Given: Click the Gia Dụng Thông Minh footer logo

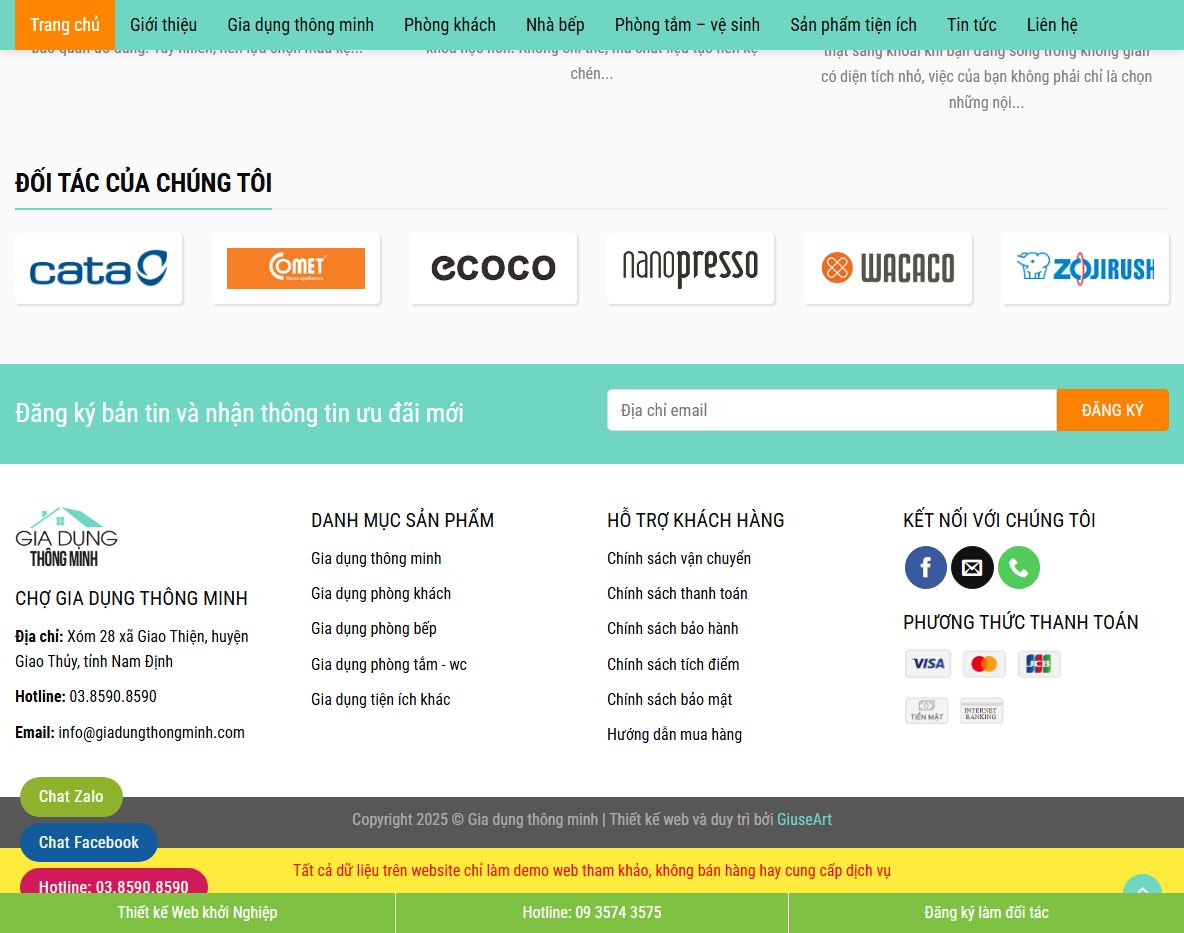Looking at the screenshot, I should [66, 537].
